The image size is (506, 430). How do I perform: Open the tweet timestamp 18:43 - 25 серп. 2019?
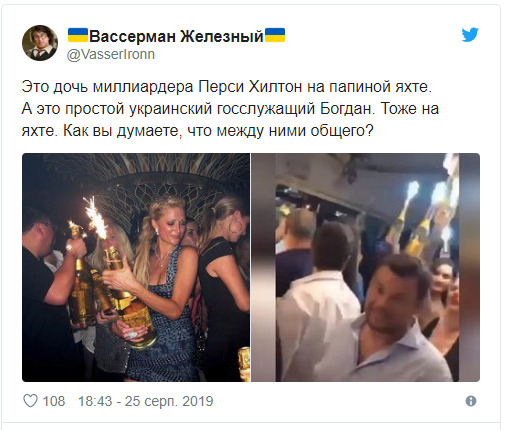[145, 401]
